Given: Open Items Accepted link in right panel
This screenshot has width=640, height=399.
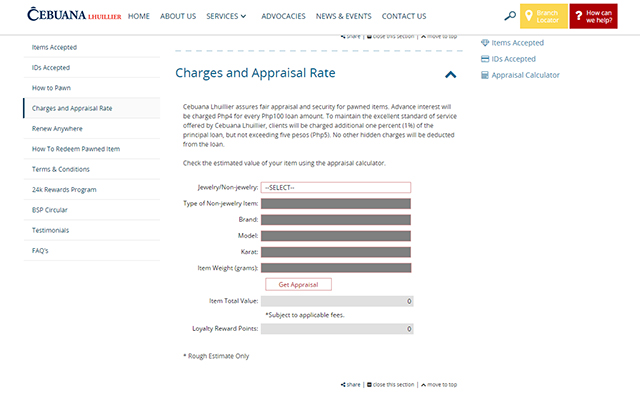Looking at the screenshot, I should [x=518, y=43].
